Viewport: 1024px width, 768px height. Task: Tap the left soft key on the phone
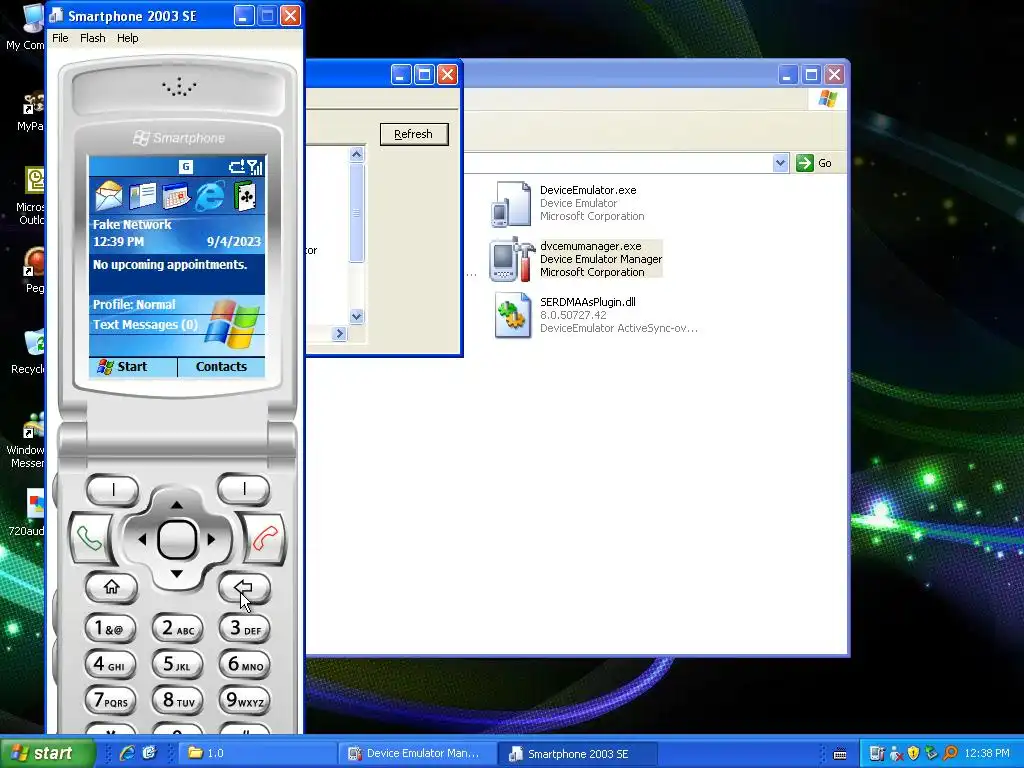tap(112, 489)
